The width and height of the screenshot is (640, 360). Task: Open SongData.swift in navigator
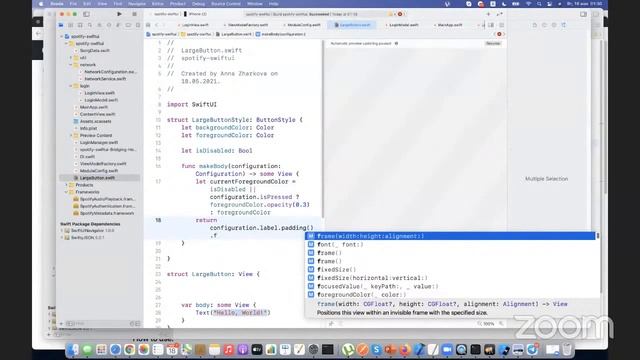point(94,51)
